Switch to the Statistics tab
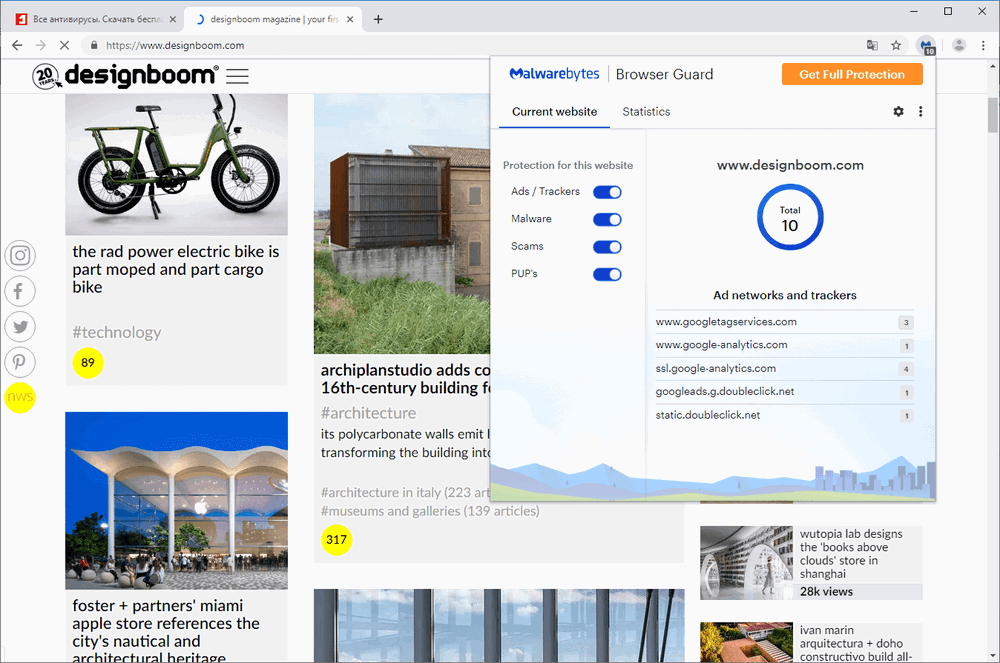This screenshot has height=663, width=1000. [x=645, y=111]
